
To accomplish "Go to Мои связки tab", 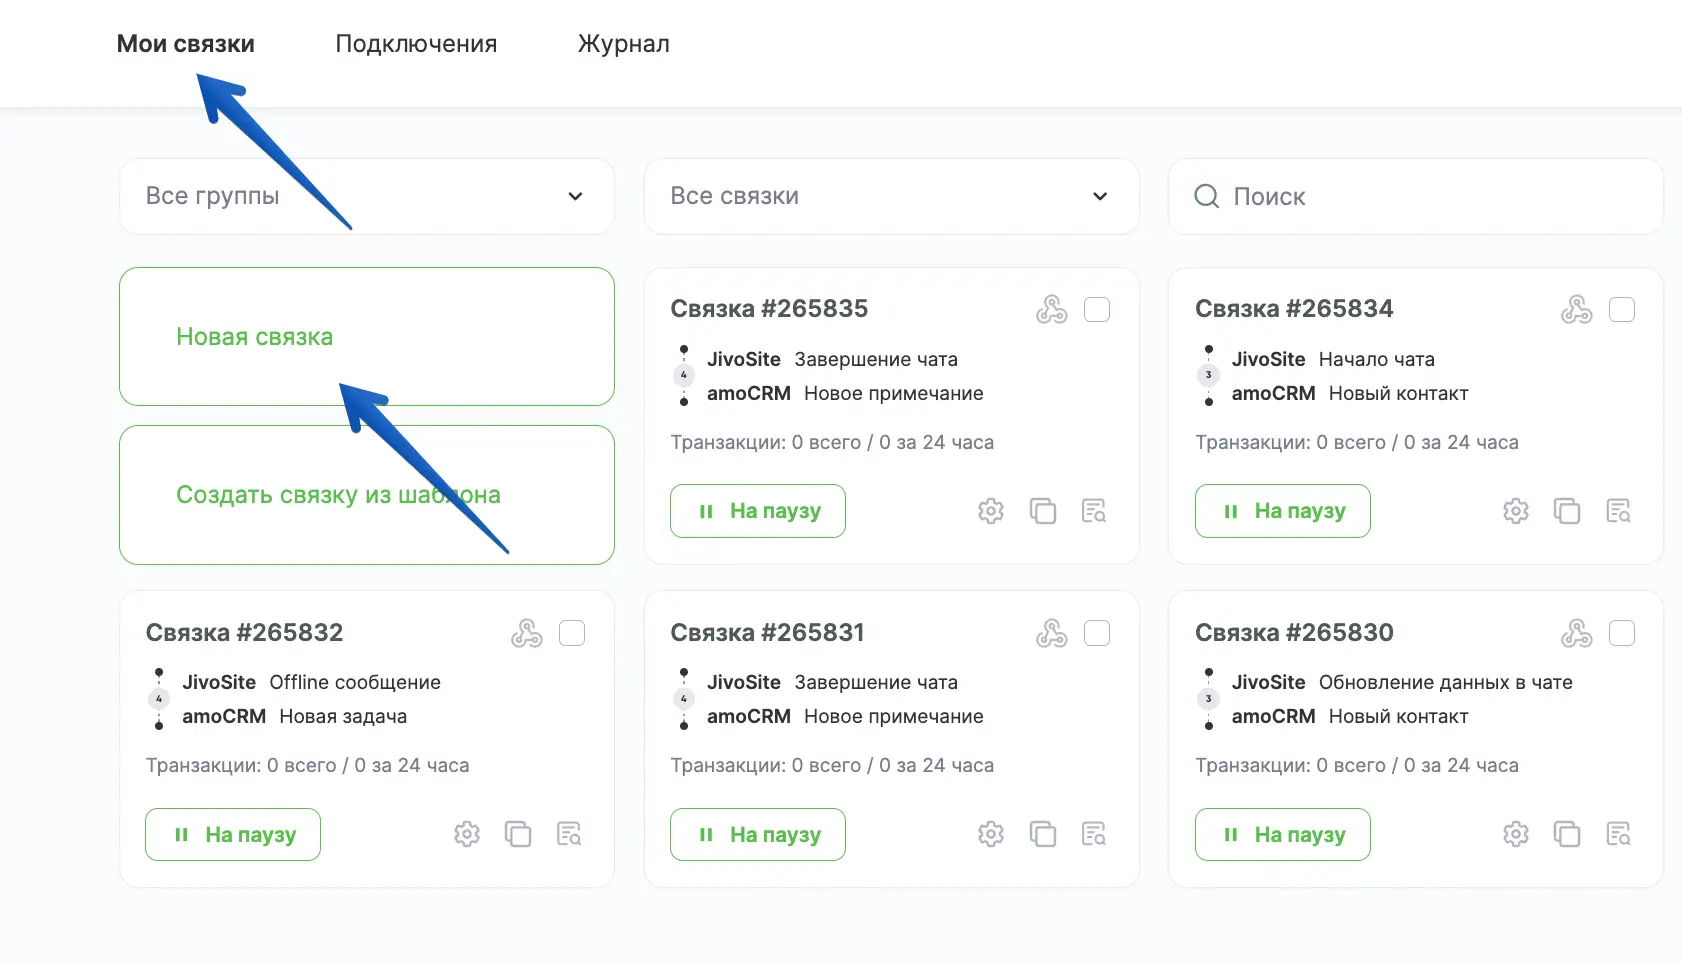I will pos(185,44).
